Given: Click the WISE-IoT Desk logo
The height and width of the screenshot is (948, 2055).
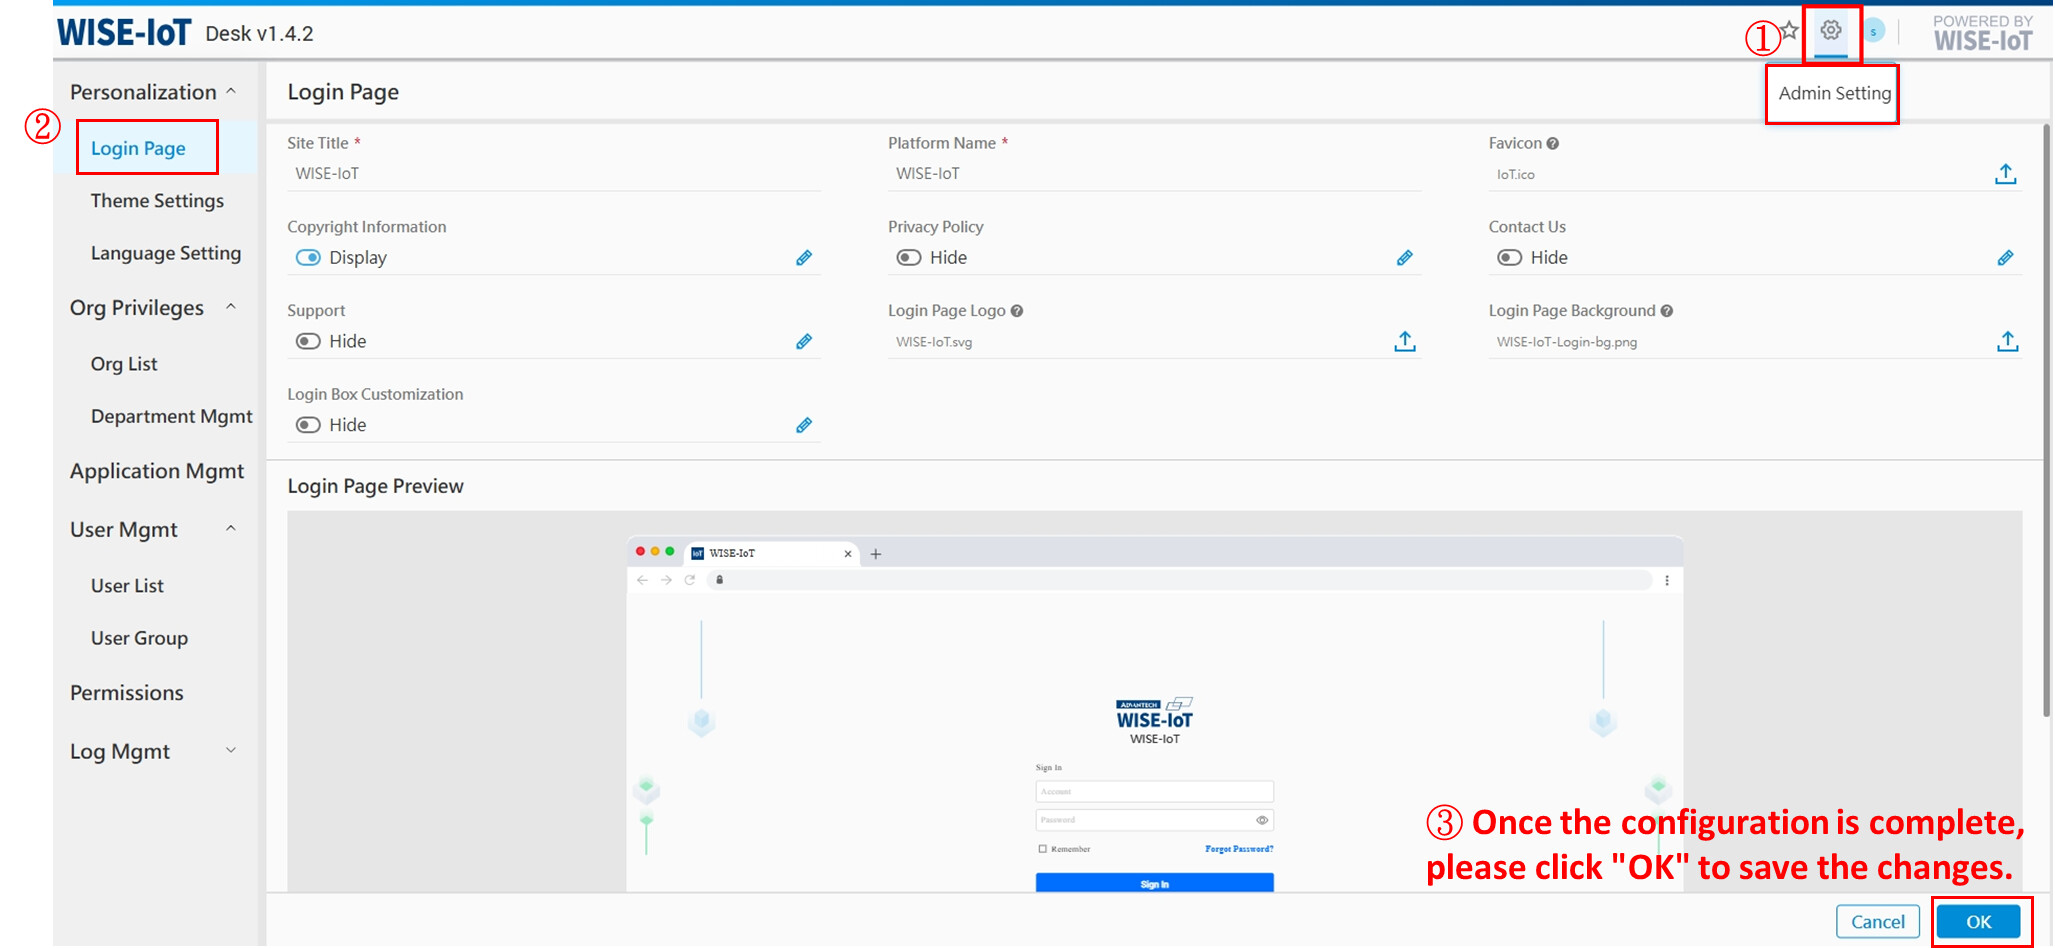Looking at the screenshot, I should 123,33.
